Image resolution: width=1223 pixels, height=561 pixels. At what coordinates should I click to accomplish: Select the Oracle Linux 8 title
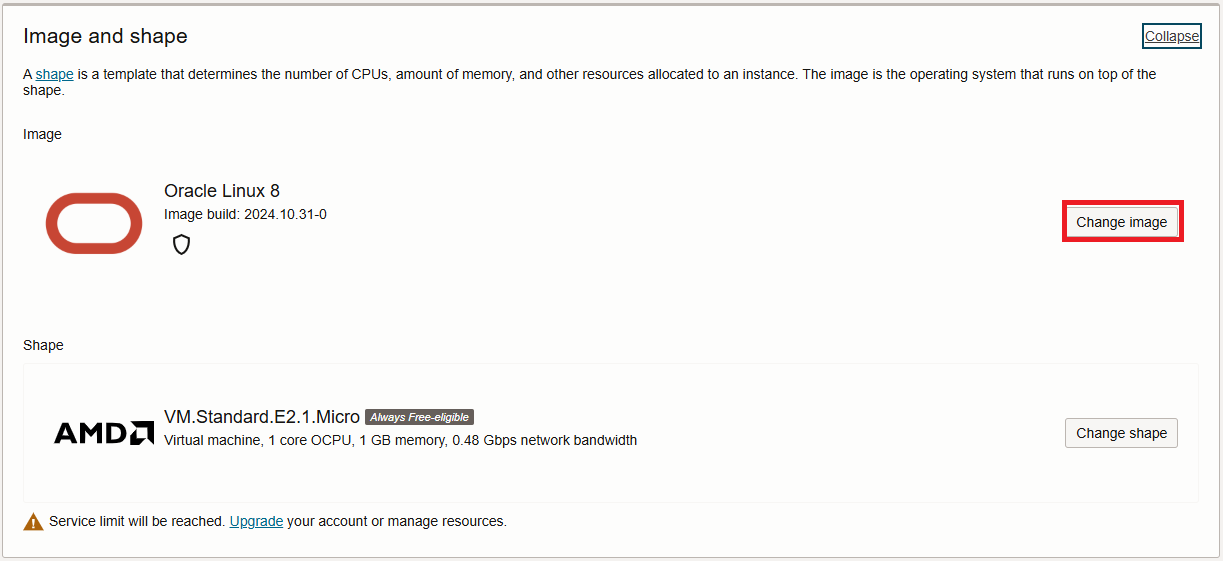point(222,191)
